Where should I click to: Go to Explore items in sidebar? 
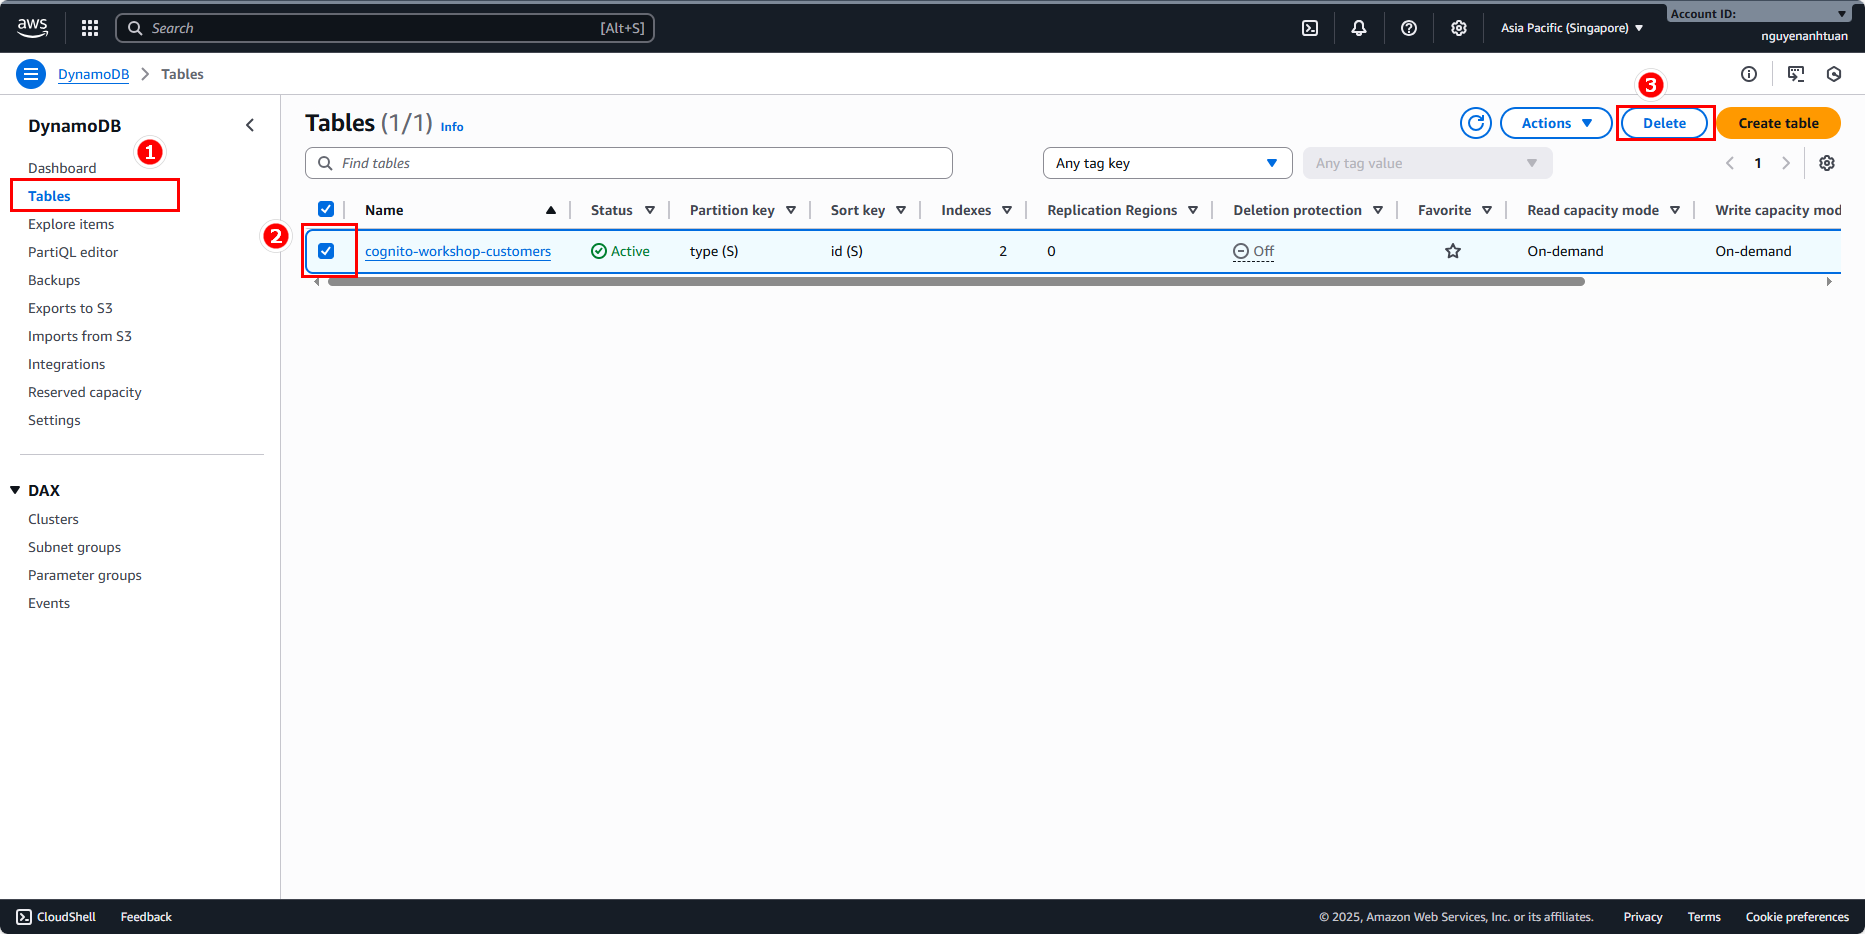pyautogui.click(x=71, y=224)
